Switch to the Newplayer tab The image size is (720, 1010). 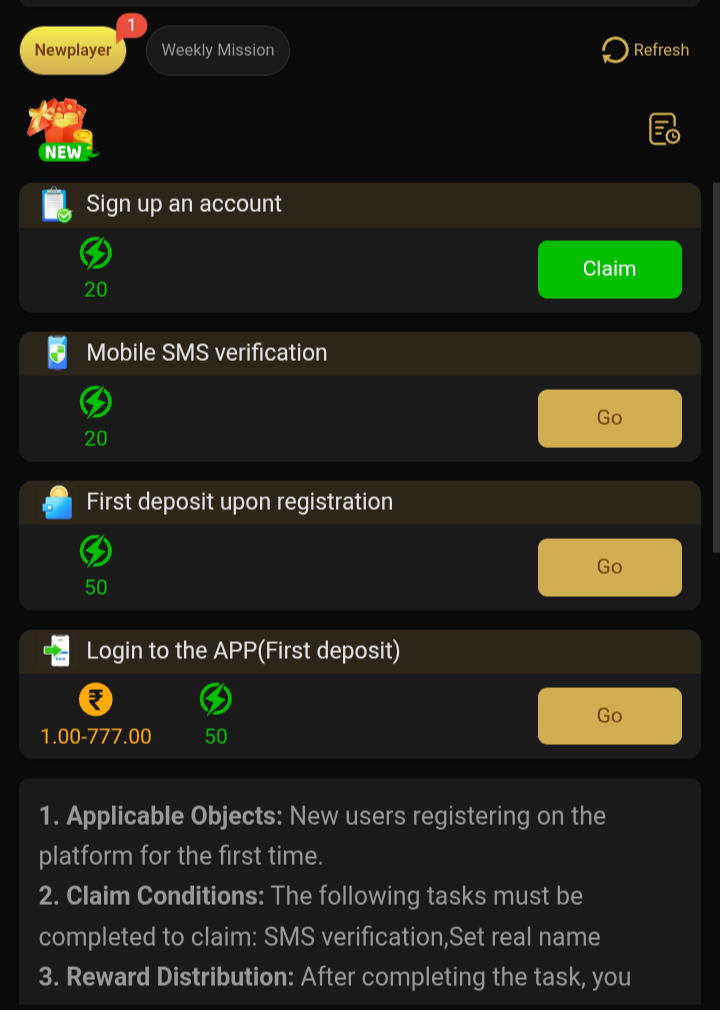coord(73,50)
